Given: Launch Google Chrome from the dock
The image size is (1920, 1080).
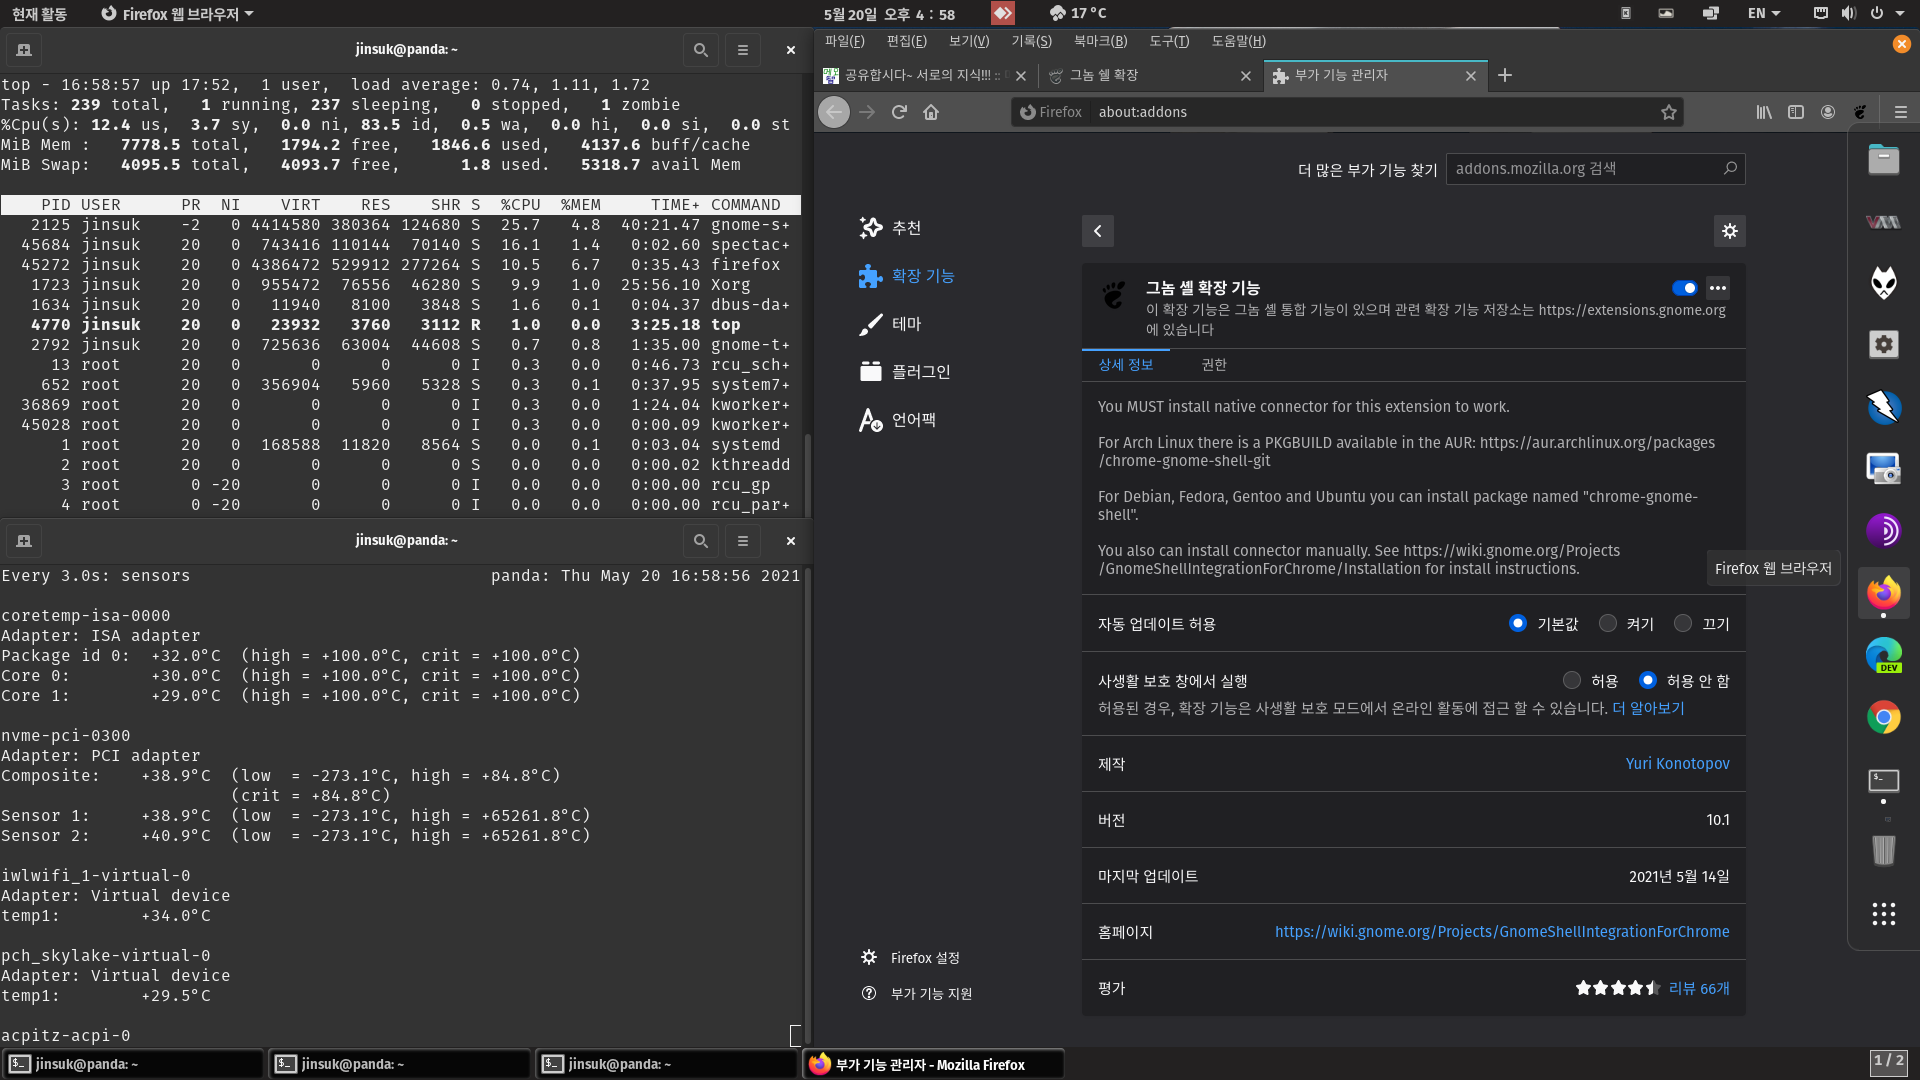Looking at the screenshot, I should click(1884, 717).
